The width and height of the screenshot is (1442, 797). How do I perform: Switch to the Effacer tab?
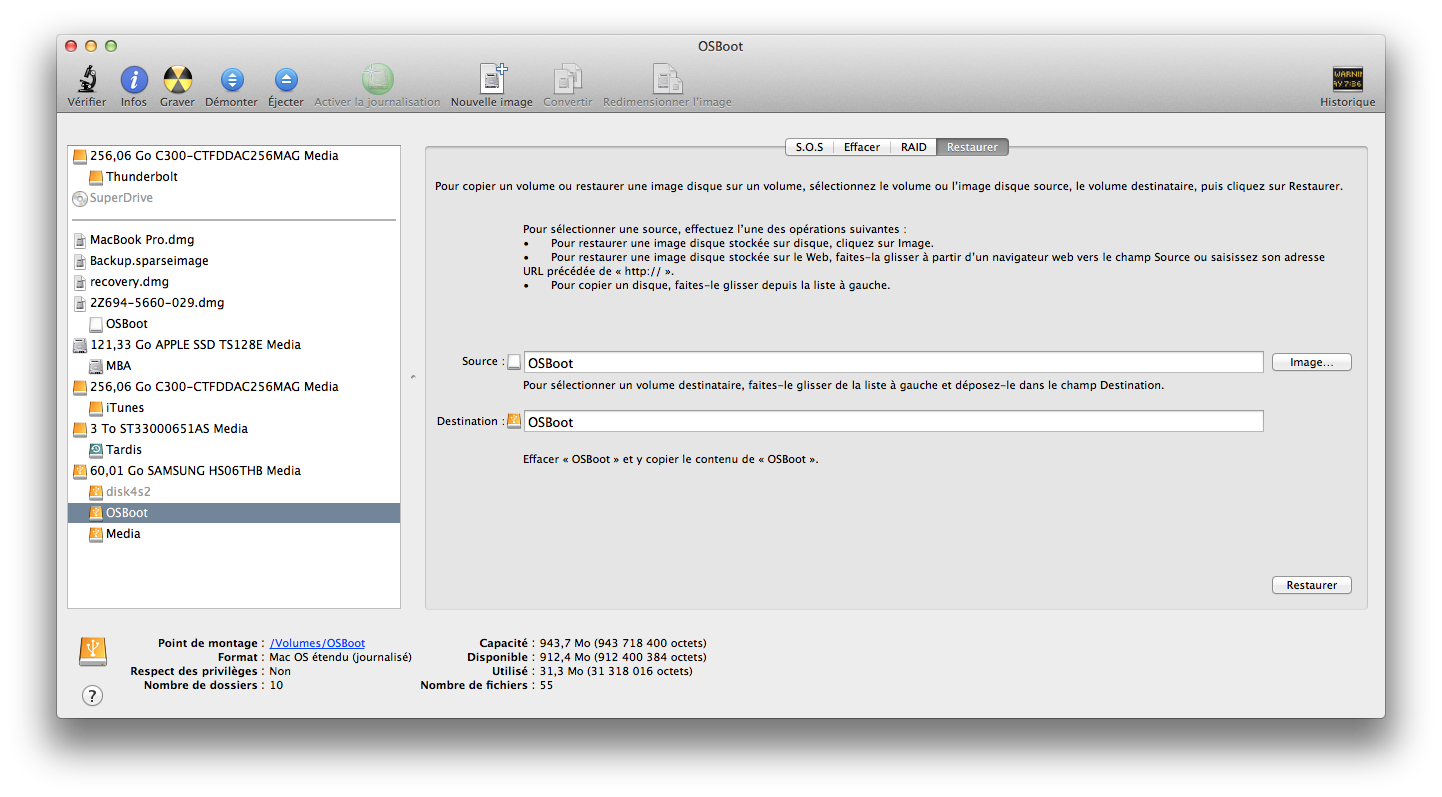(x=861, y=147)
